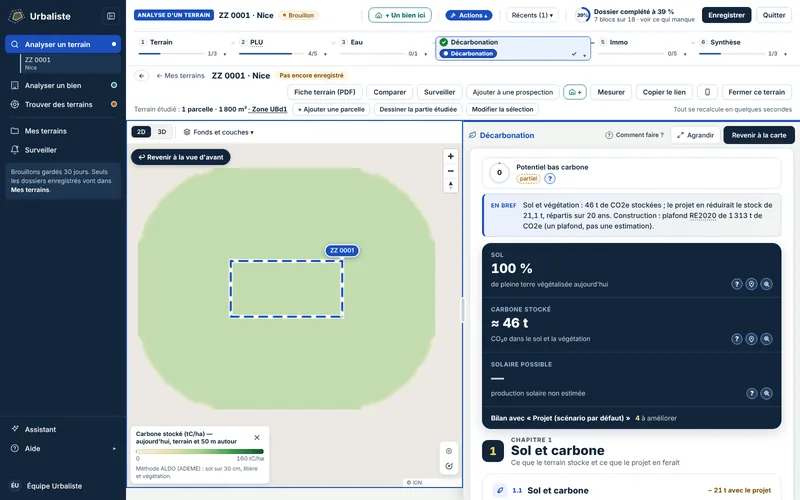Viewport: 800px width, 500px height.
Task: Open magnifier detail for Solaire possible
Action: pos(766,393)
